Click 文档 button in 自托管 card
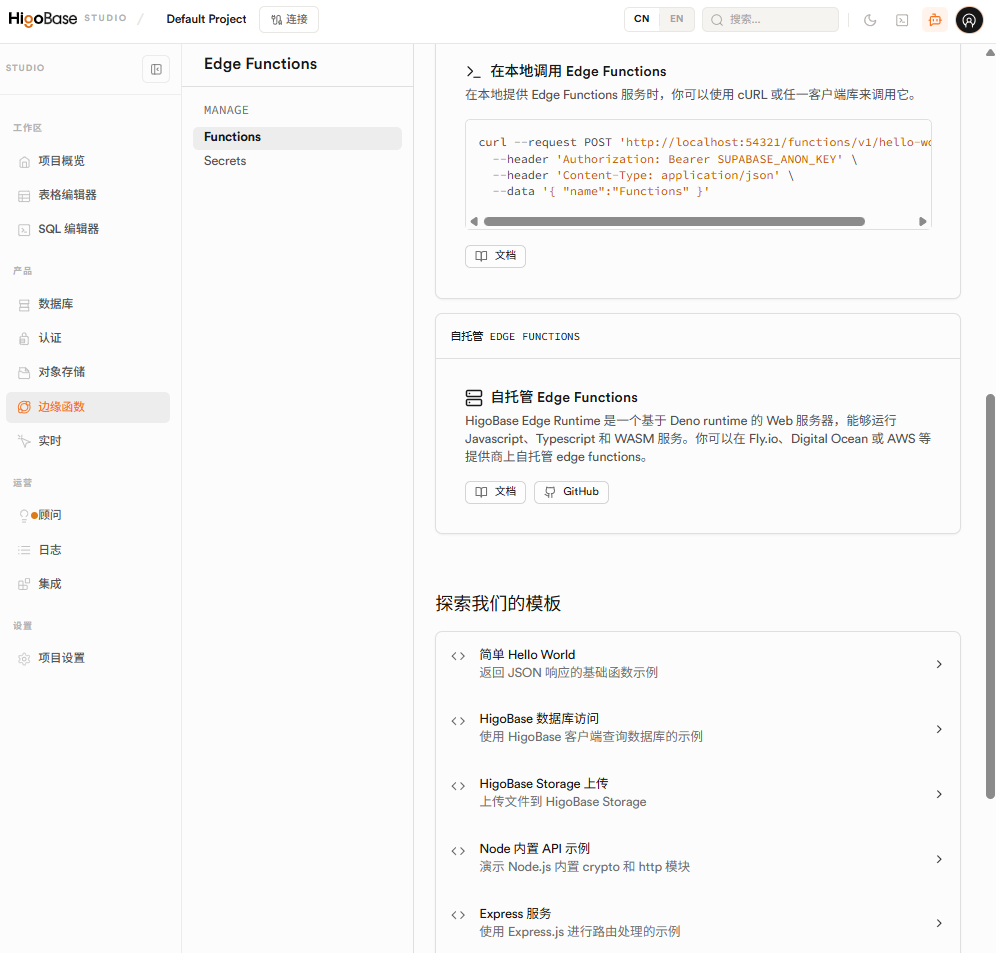 click(x=495, y=492)
